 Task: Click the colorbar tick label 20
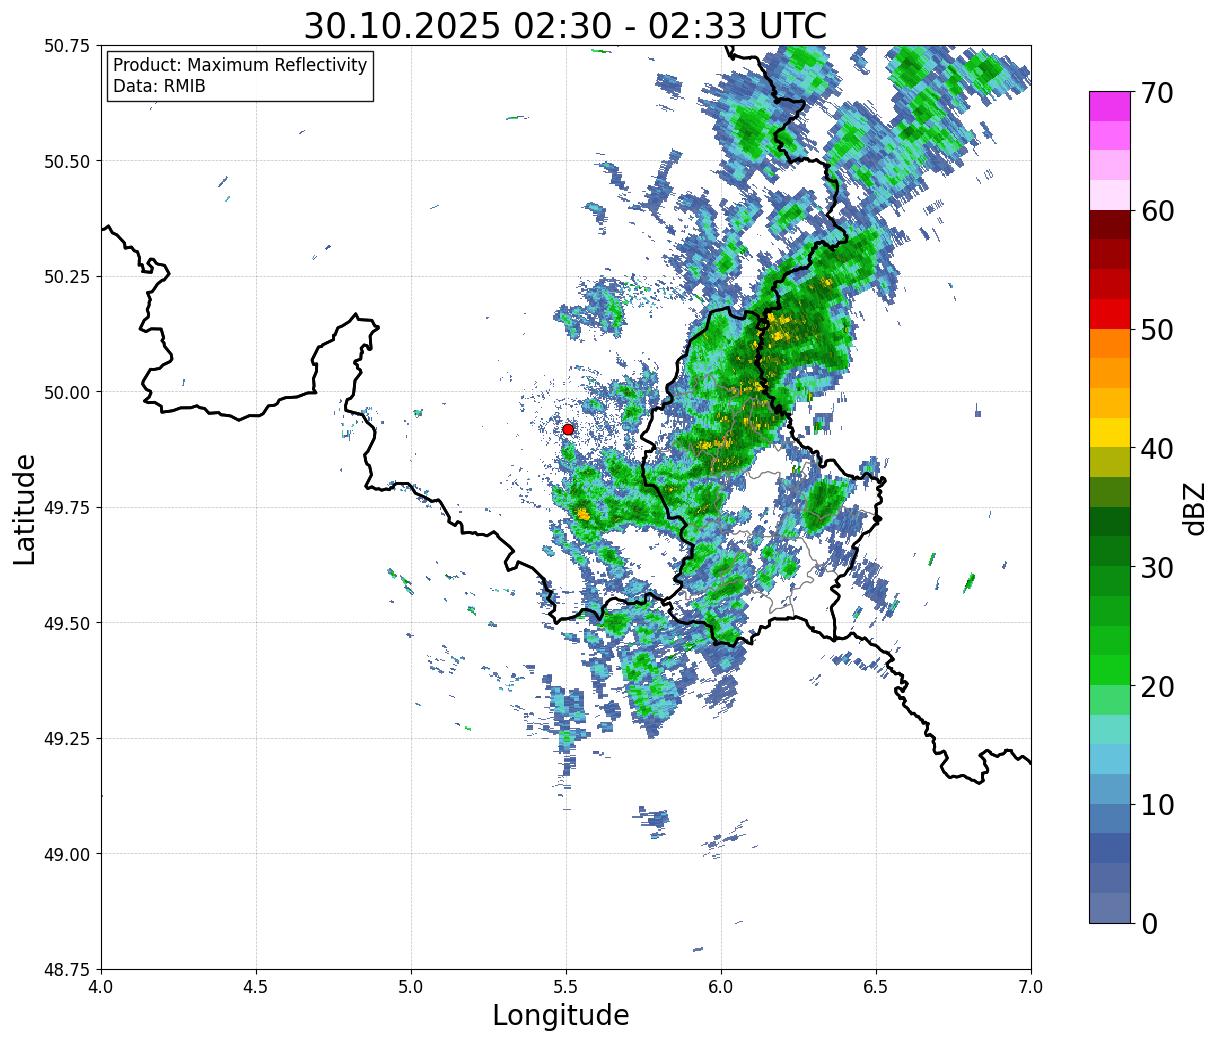1156,686
